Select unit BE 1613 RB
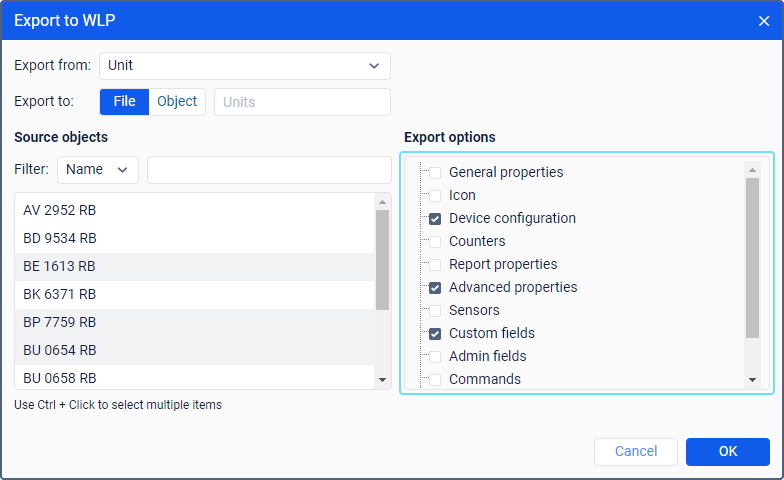The image size is (784, 480). pos(60,266)
